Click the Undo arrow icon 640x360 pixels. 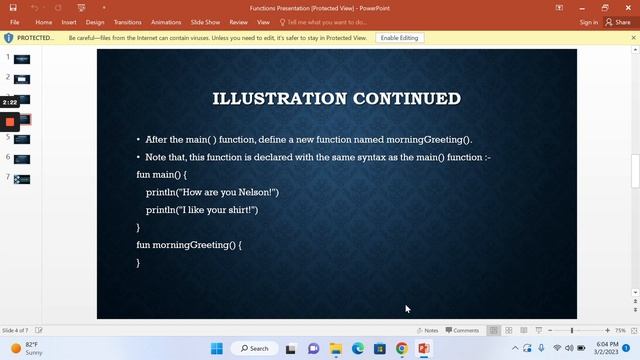coord(34,8)
